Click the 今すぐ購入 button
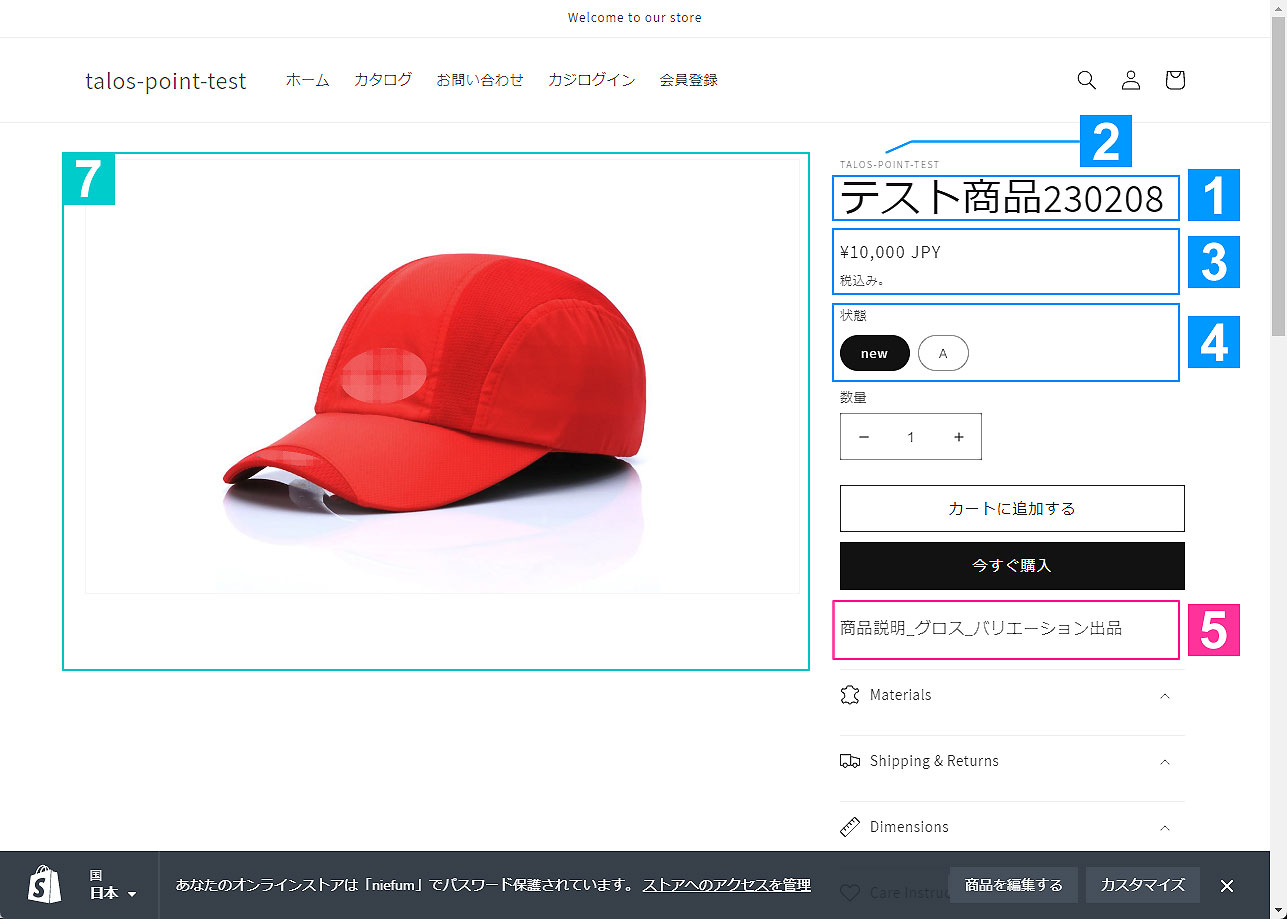This screenshot has width=1287, height=919. 1012,566
